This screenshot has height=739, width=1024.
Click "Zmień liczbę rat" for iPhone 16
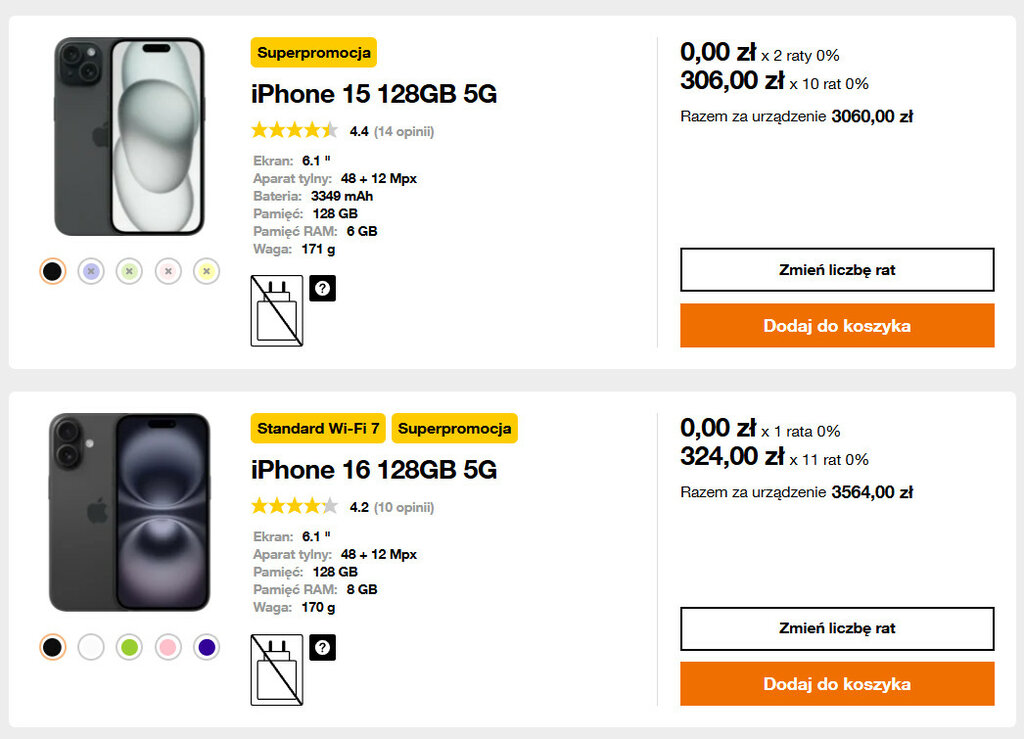[837, 629]
